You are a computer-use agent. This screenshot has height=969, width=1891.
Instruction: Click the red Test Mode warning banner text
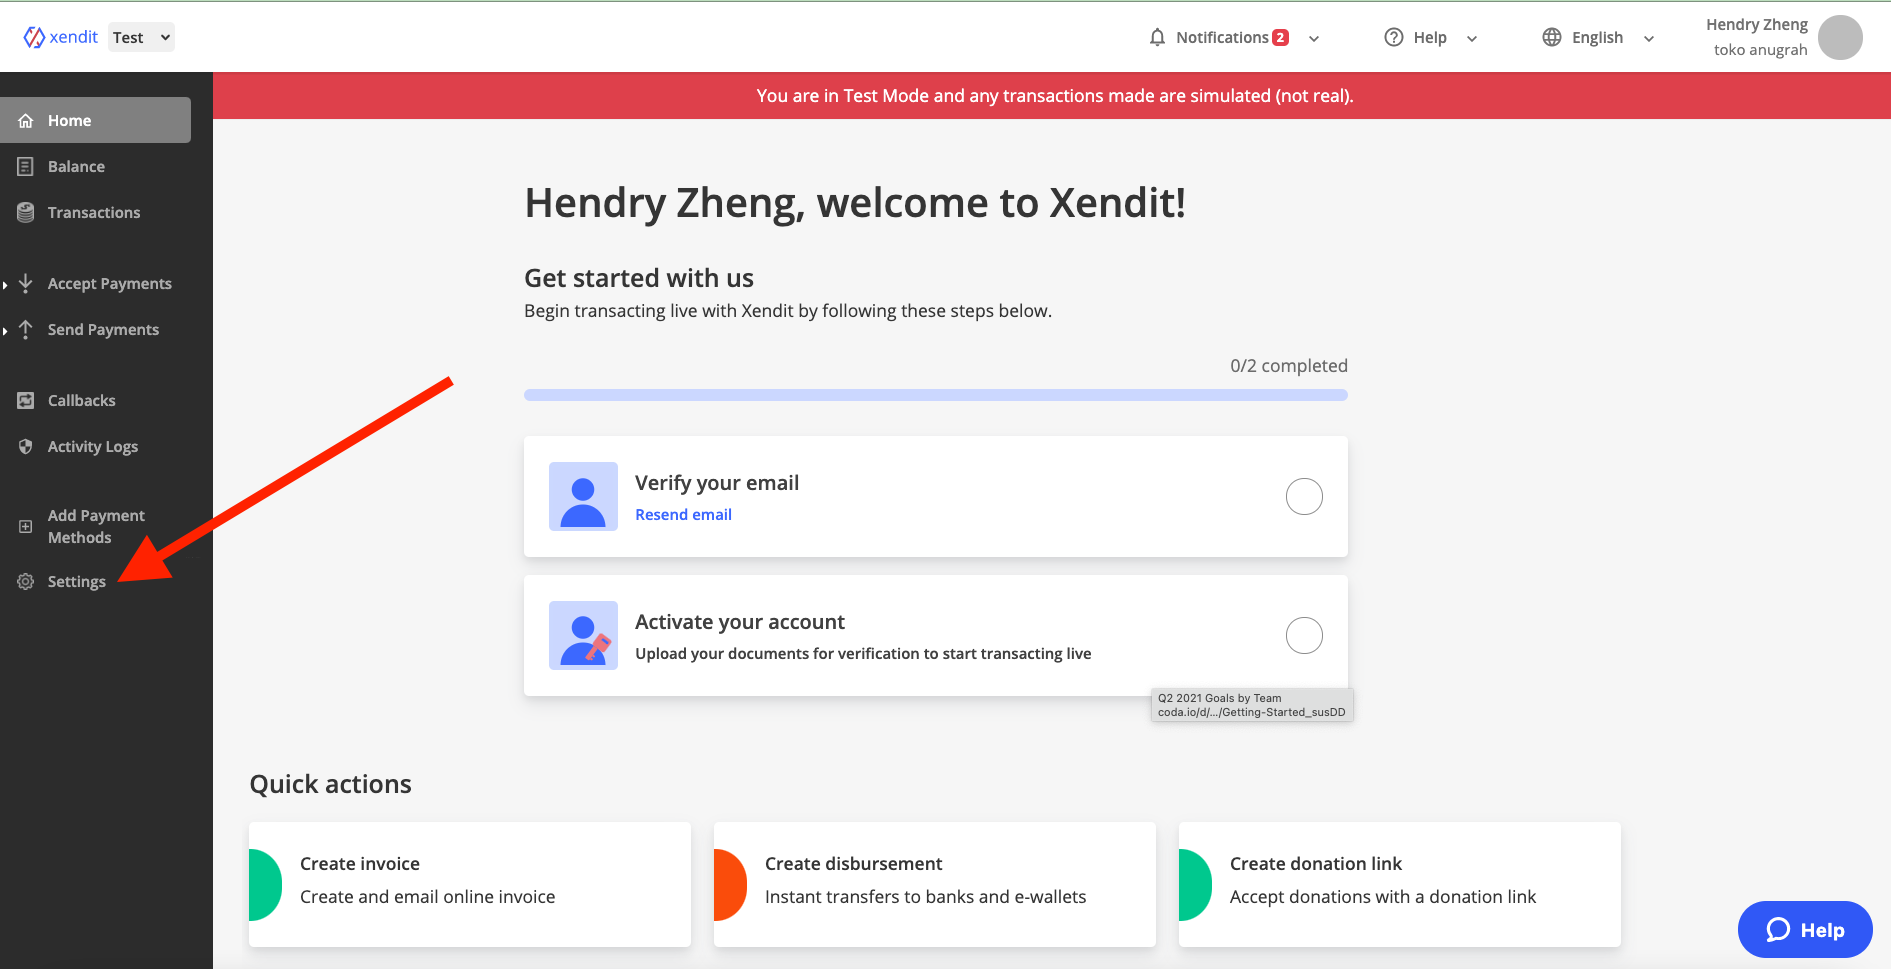(x=1055, y=95)
